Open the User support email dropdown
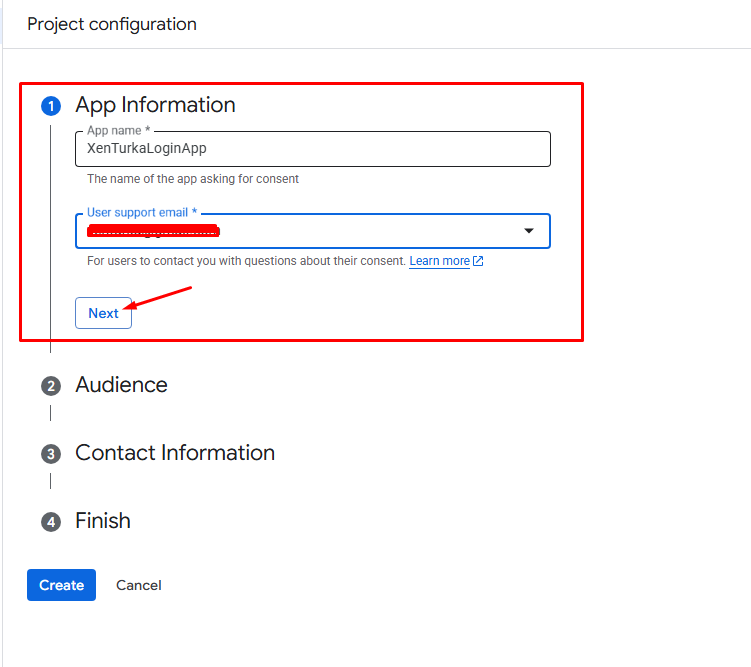 click(x=313, y=231)
